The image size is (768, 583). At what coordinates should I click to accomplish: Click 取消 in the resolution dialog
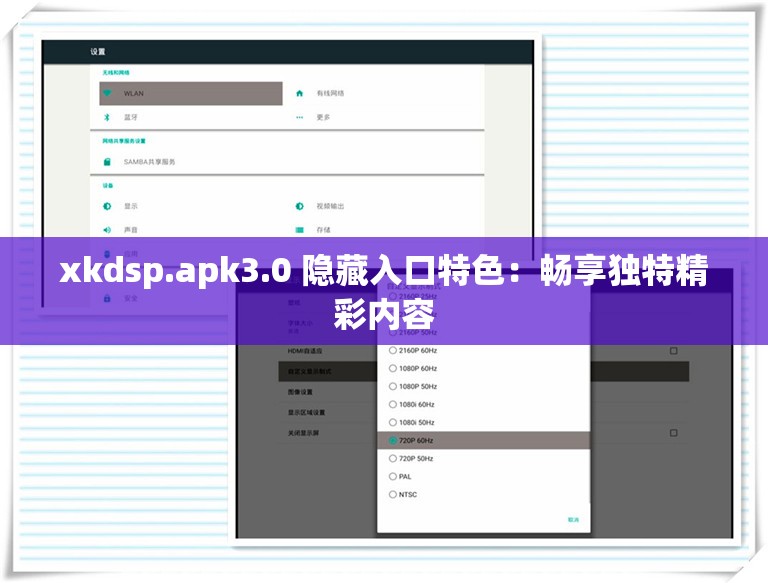pyautogui.click(x=573, y=519)
